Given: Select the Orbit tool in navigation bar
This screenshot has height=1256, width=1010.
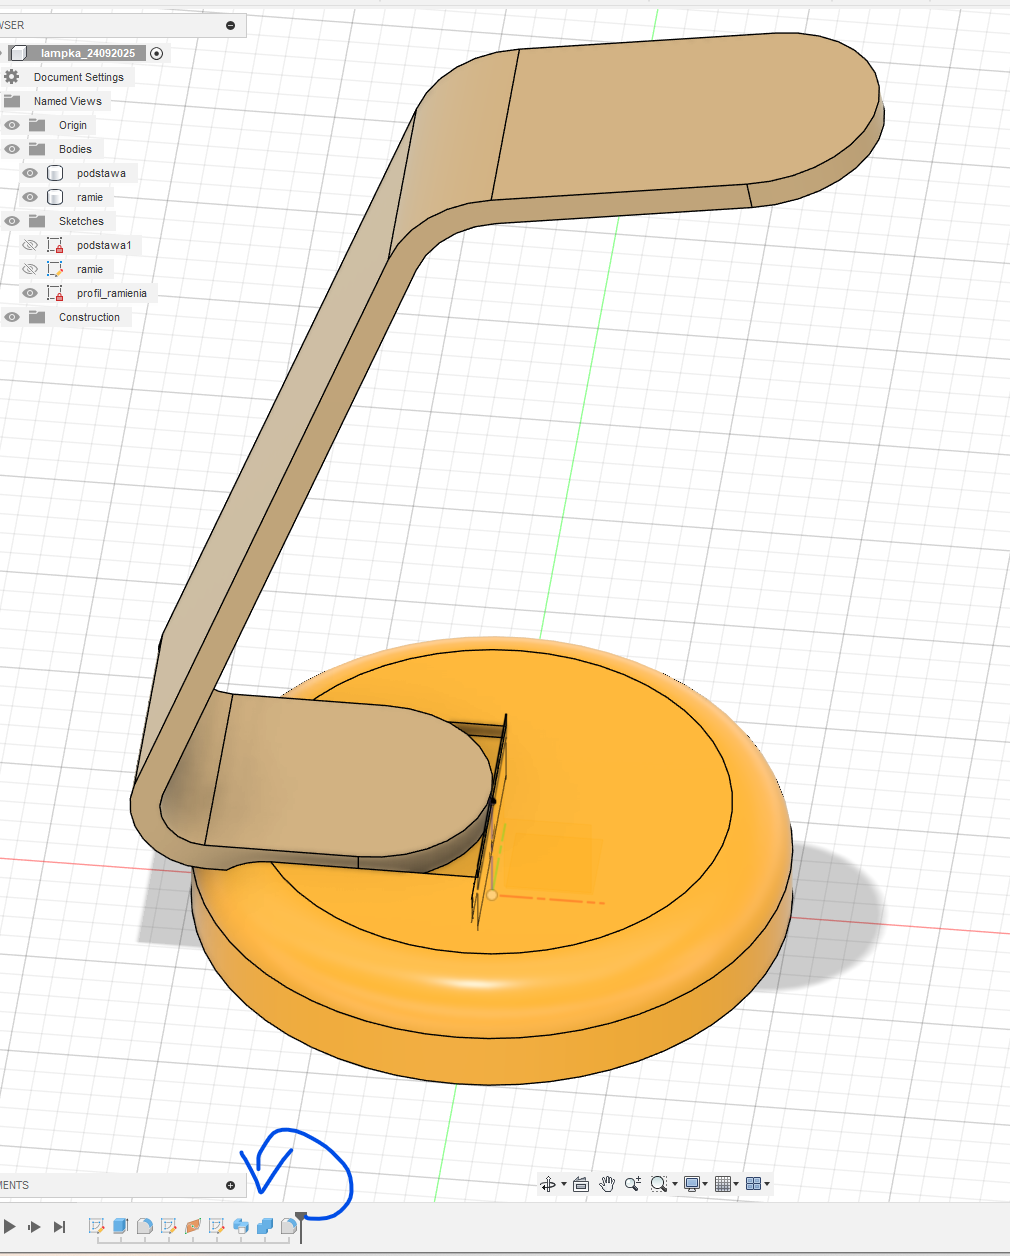Looking at the screenshot, I should (547, 1184).
